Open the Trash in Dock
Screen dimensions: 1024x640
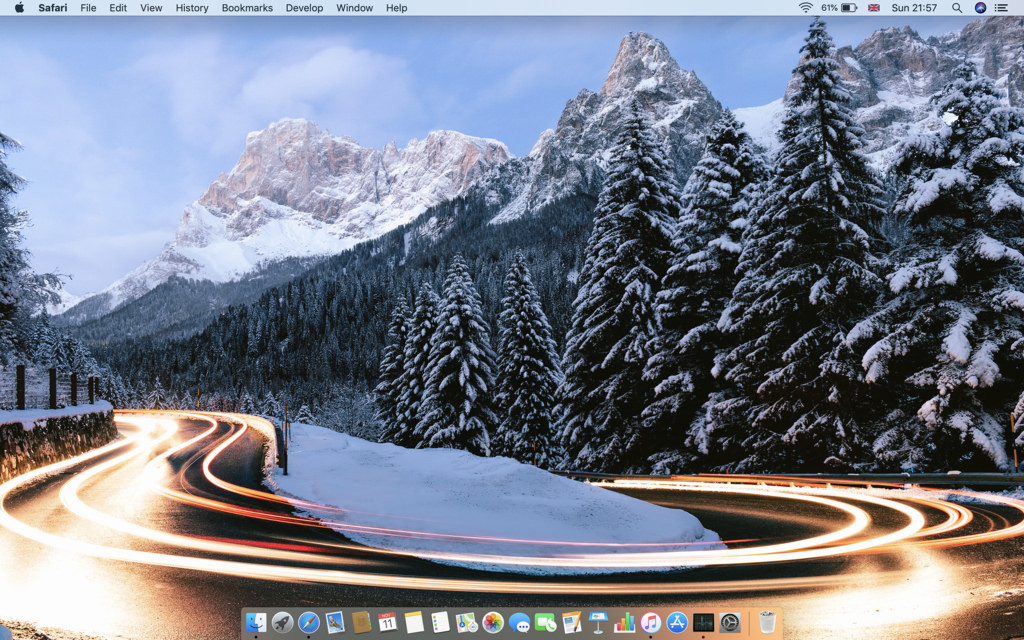(767, 622)
